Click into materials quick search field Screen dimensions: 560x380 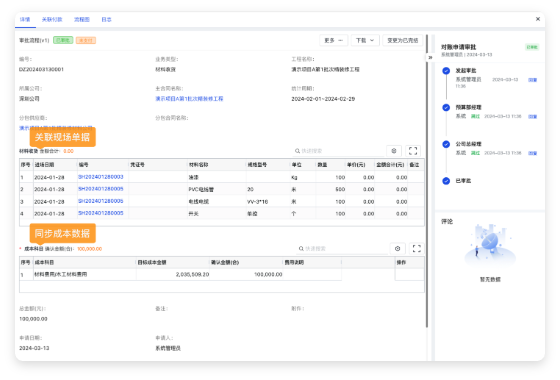[x=338, y=151]
